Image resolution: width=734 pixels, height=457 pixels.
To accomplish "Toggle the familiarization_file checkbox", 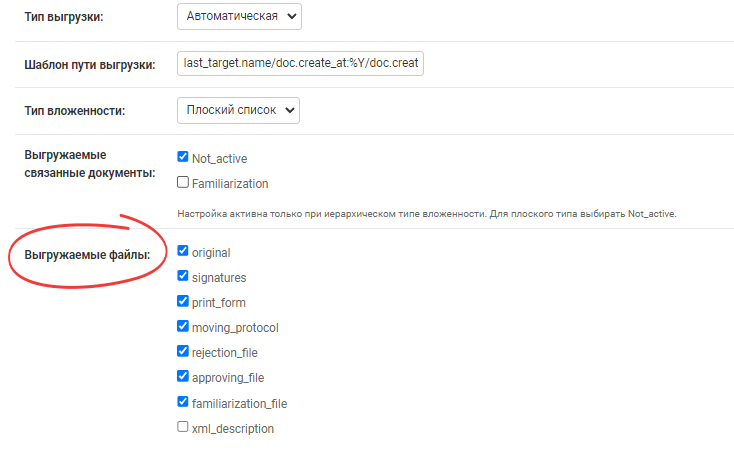I will click(x=183, y=402).
